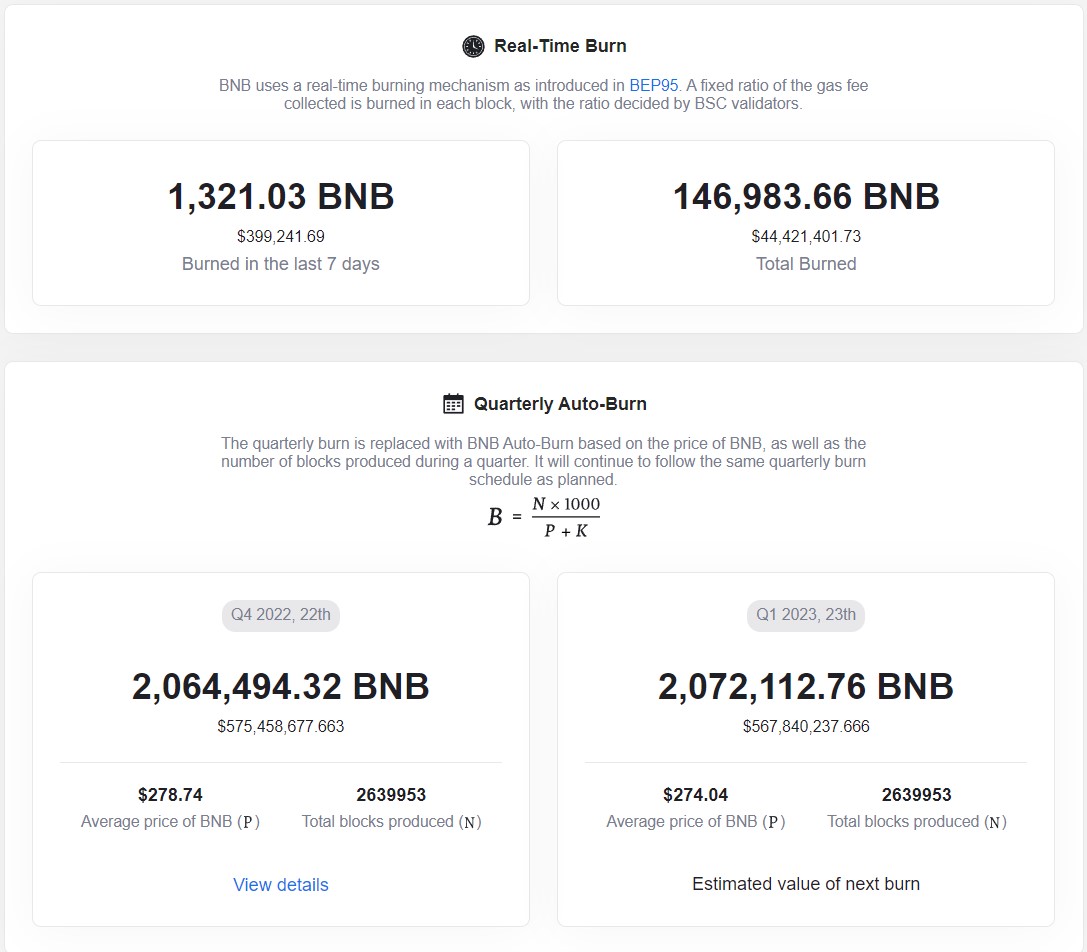The width and height of the screenshot is (1087, 952).
Task: Click the clock icon beside Real-Time Burn
Action: point(473,46)
